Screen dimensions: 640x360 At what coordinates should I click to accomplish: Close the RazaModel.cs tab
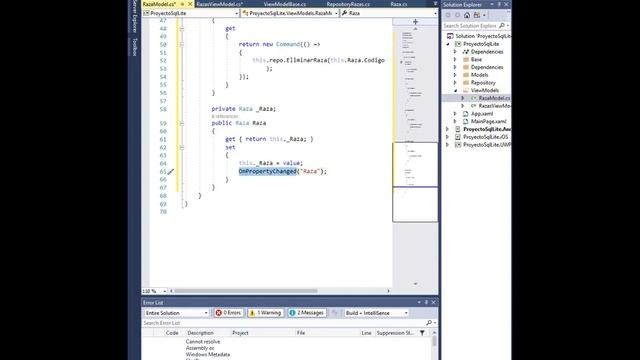[x=190, y=4]
